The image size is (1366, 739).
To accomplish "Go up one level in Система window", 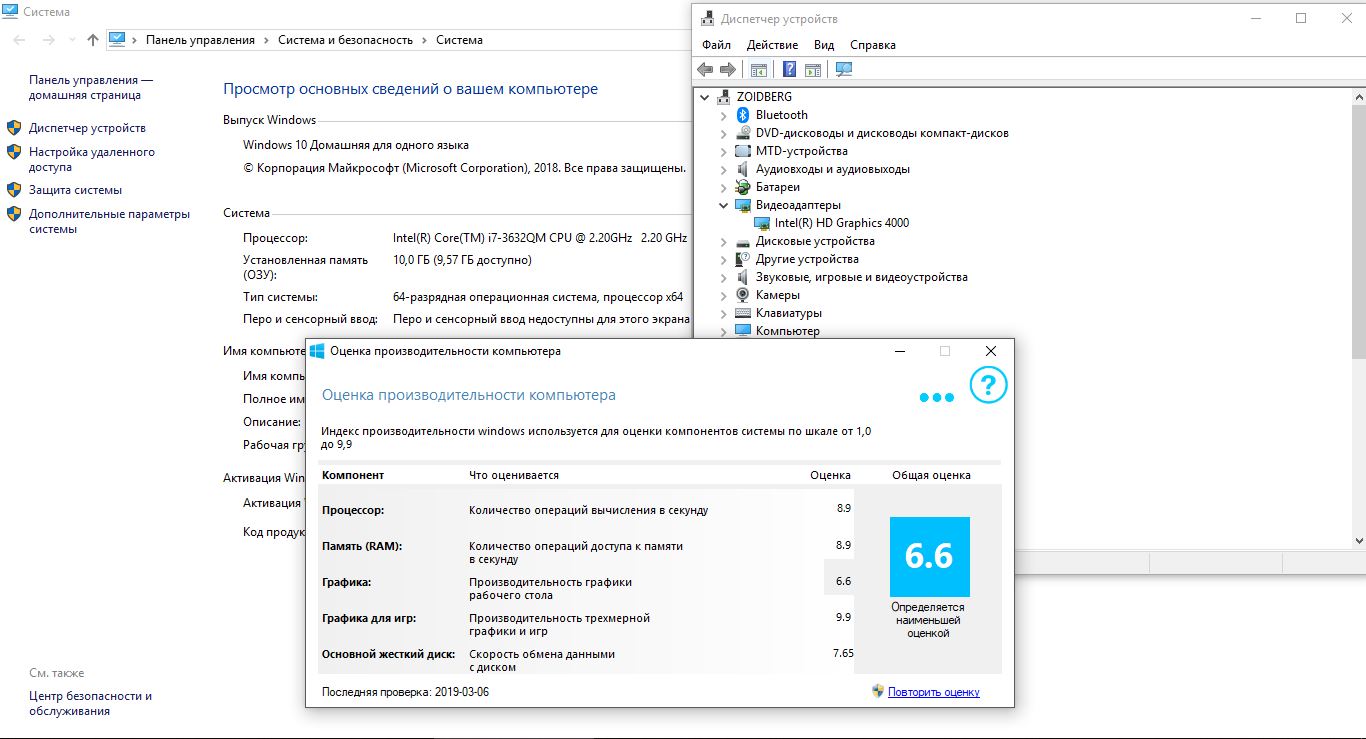I will pos(93,40).
